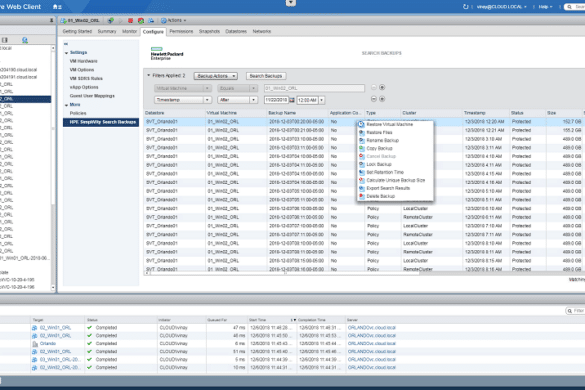Open vApp Options settings

click(x=84, y=87)
